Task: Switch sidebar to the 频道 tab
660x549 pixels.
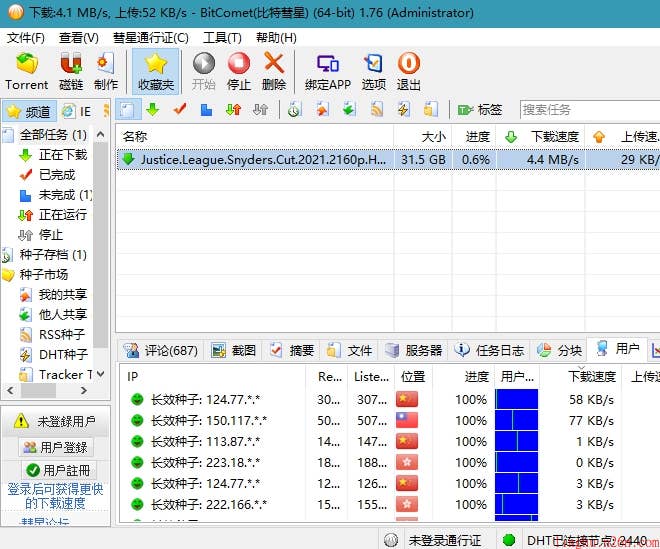Action: 28,111
